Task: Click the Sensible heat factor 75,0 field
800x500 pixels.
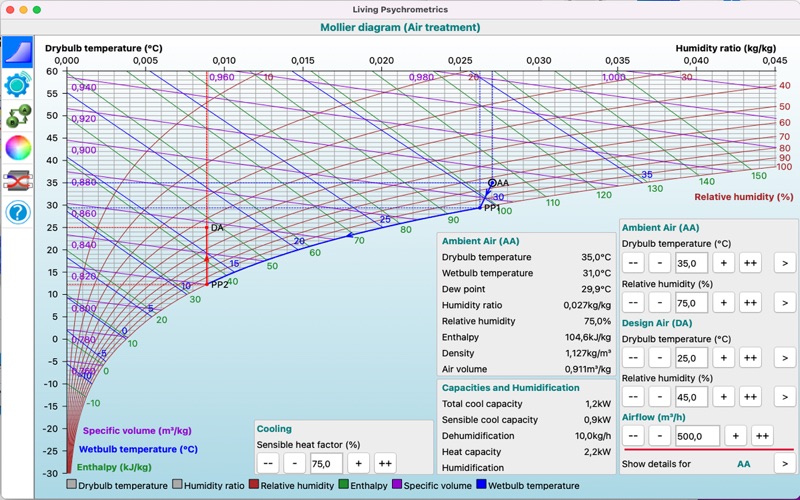Action: [326, 464]
